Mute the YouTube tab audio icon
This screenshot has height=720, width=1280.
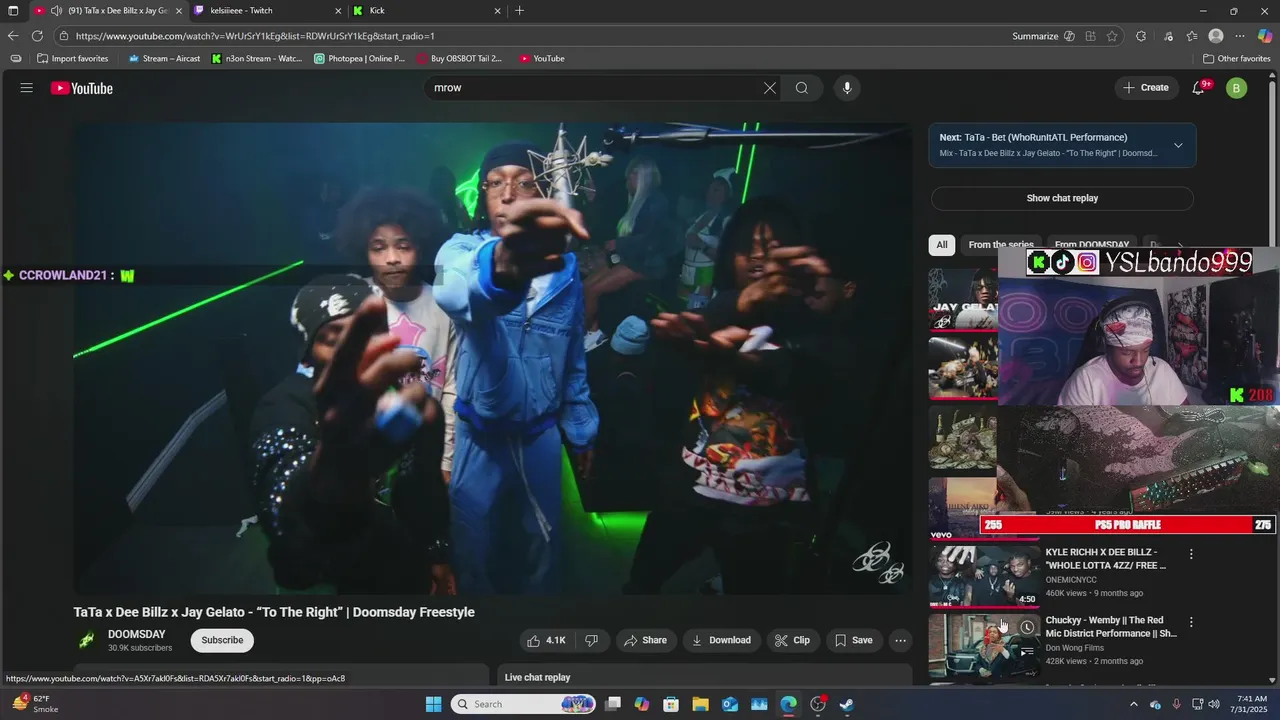(56, 11)
